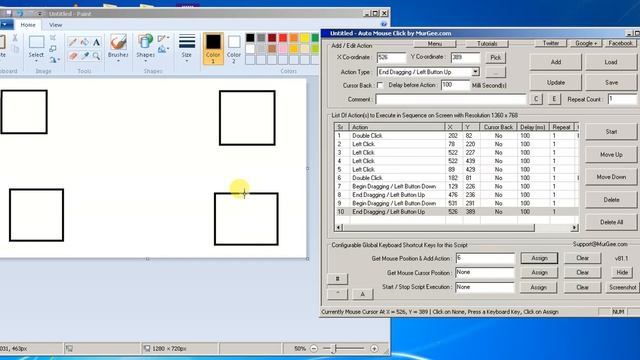This screenshot has height=360, width=640.
Task: Click the Pick coordinates button
Action: tap(496, 58)
